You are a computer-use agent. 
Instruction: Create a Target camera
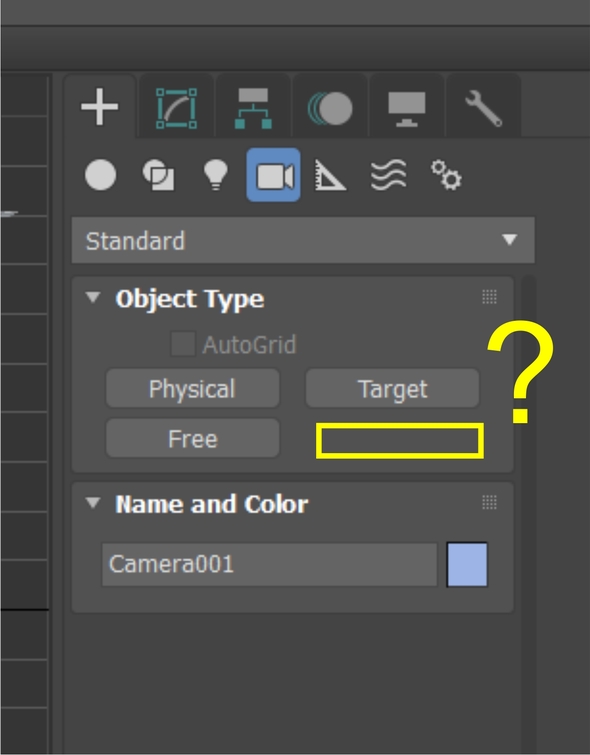393,388
